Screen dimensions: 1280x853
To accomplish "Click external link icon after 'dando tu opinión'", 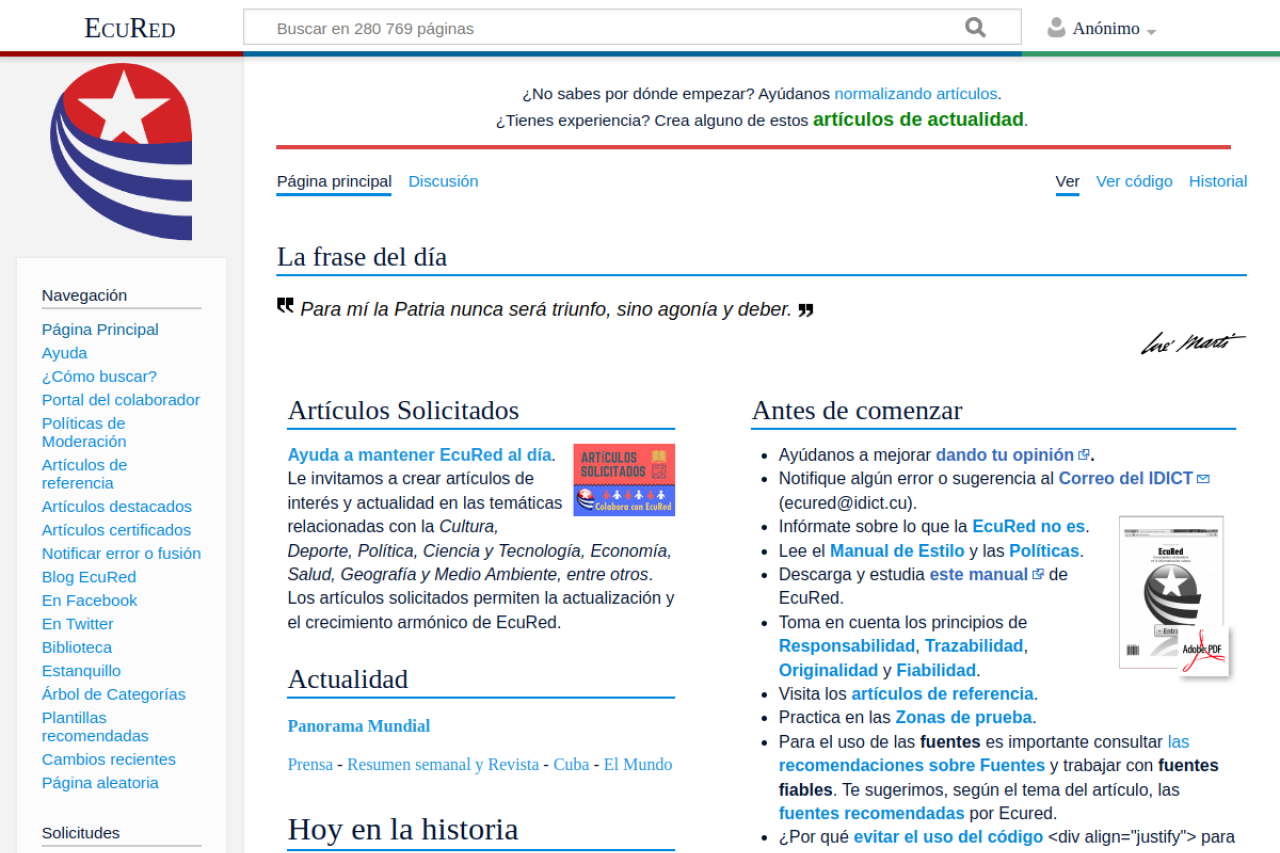I will pos(1084,455).
